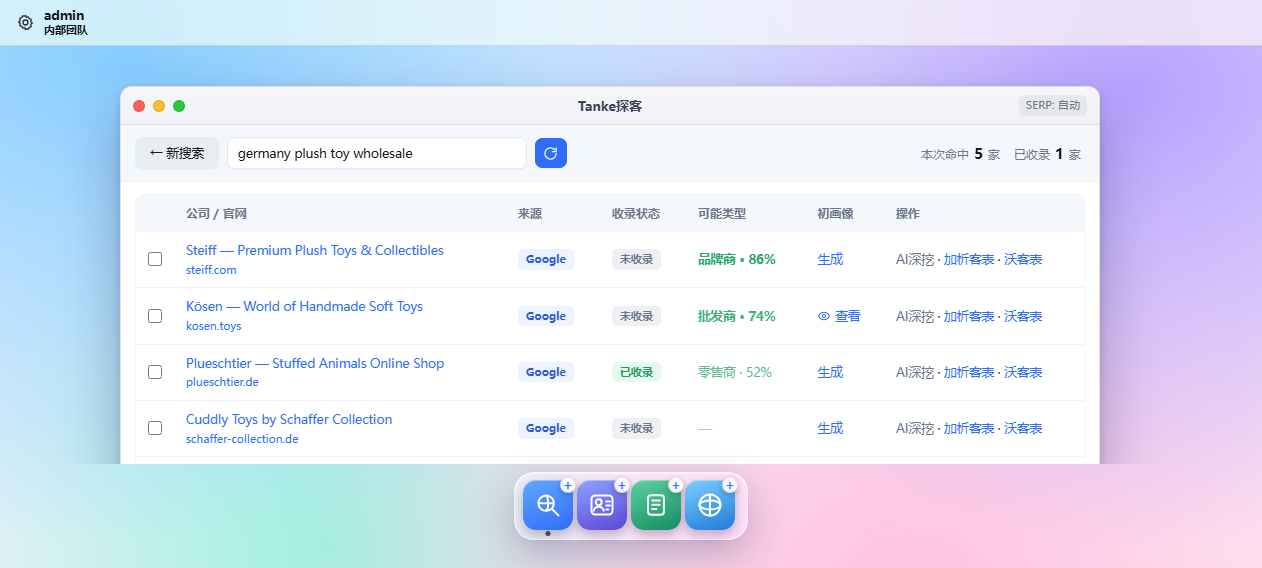Click the plus badge on document dock icon

(x=675, y=485)
